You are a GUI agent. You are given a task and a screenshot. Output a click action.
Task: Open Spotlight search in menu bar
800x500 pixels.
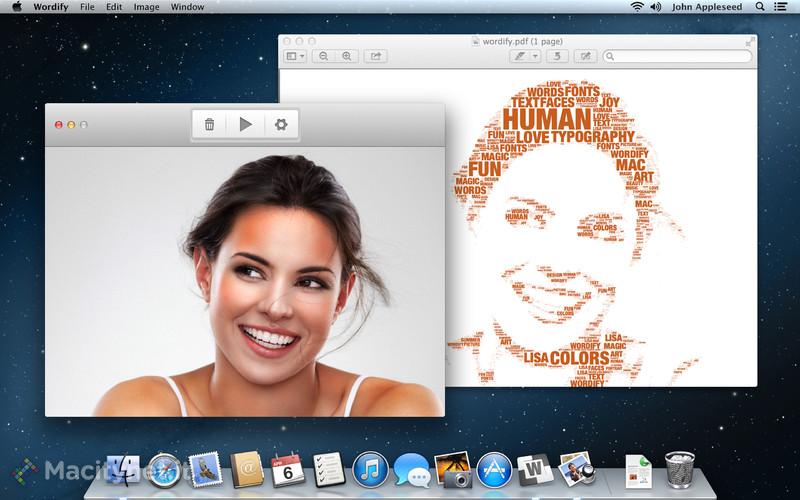760,7
